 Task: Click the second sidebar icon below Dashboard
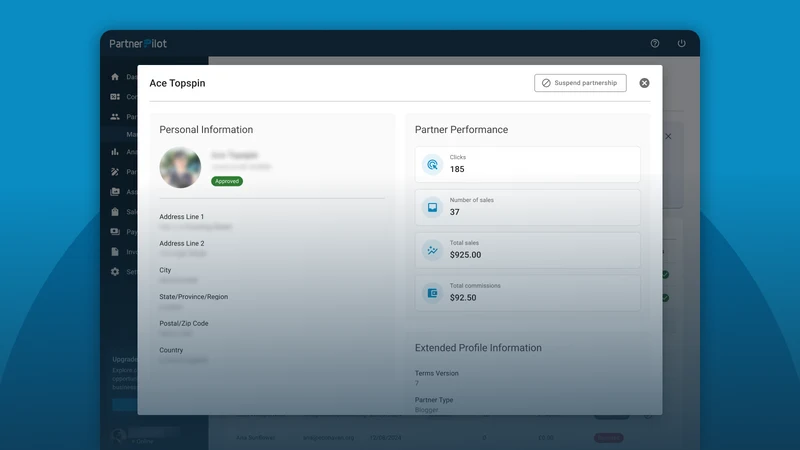coord(115,96)
